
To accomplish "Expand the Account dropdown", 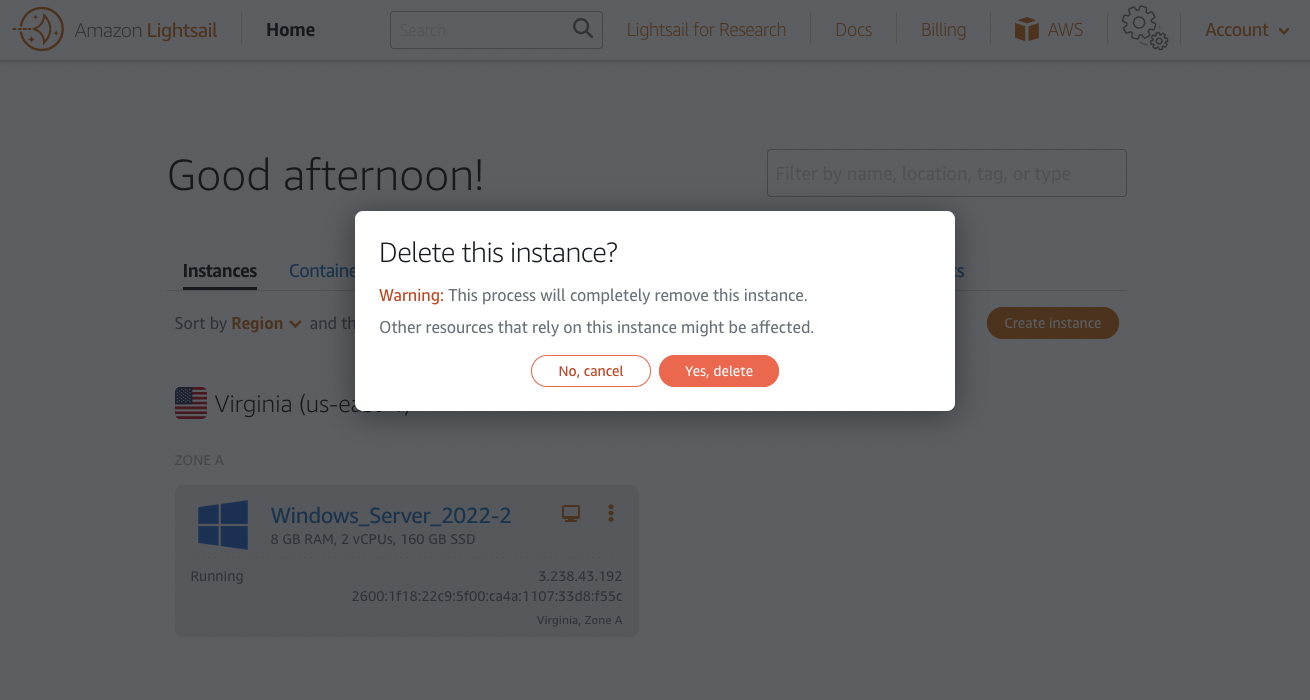I will (1247, 30).
